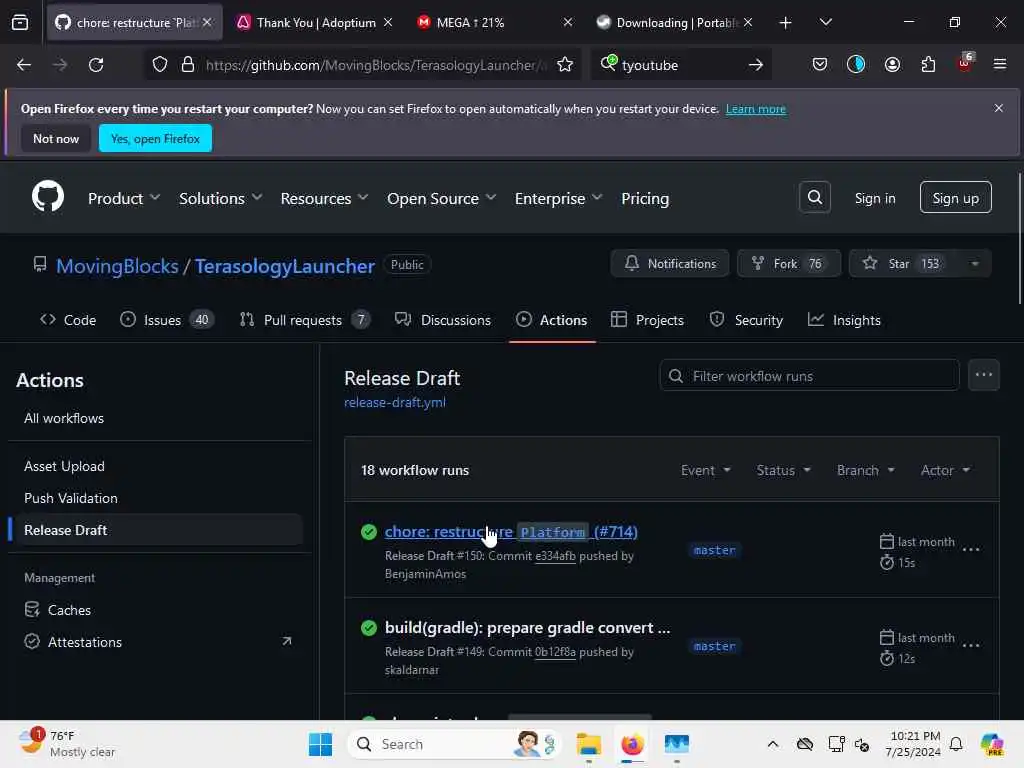Open the Status filter dropdown
1024x768 pixels.
click(784, 470)
